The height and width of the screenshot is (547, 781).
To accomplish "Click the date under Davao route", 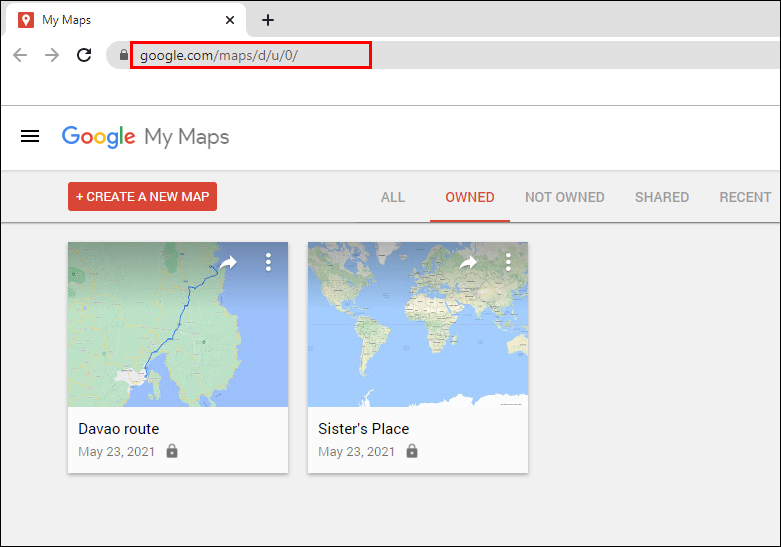I will pos(117,451).
